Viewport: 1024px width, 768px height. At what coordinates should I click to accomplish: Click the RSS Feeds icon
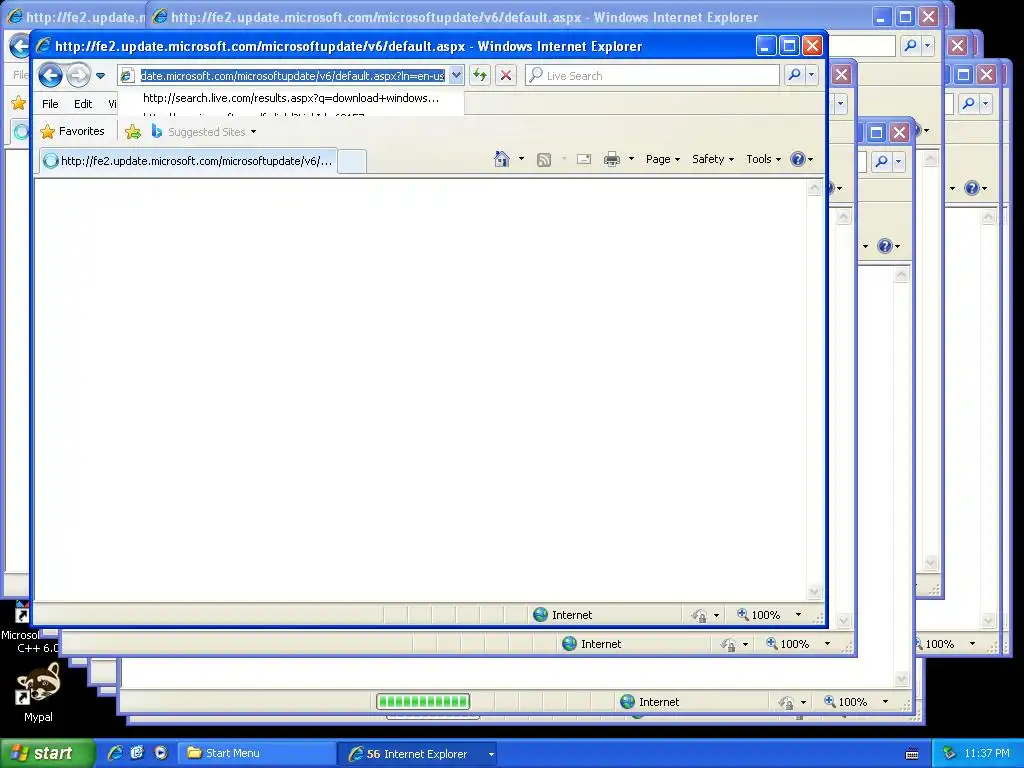(543, 160)
